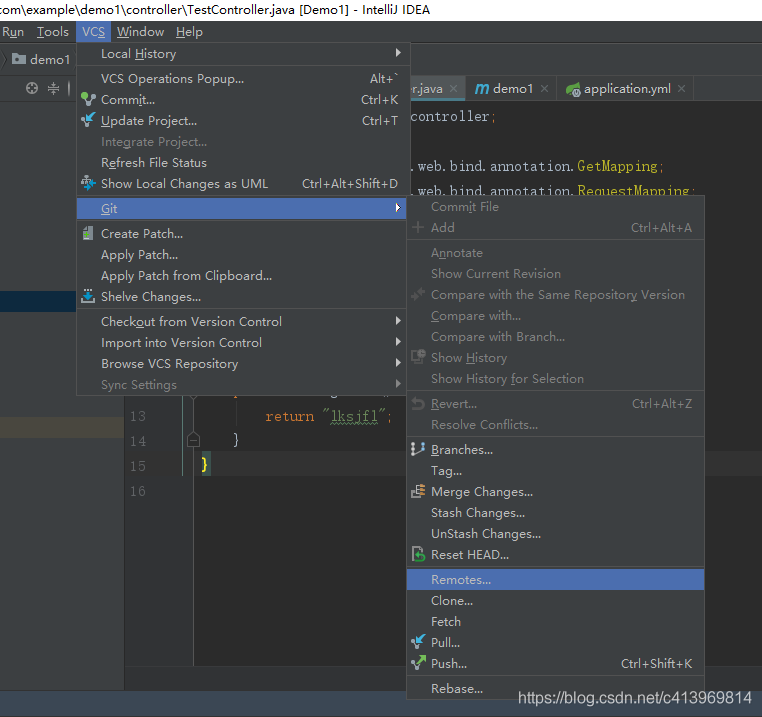Screen dimensions: 762x717
Task: Expand Browse VCS Repository submenu arrow
Action: [398, 363]
